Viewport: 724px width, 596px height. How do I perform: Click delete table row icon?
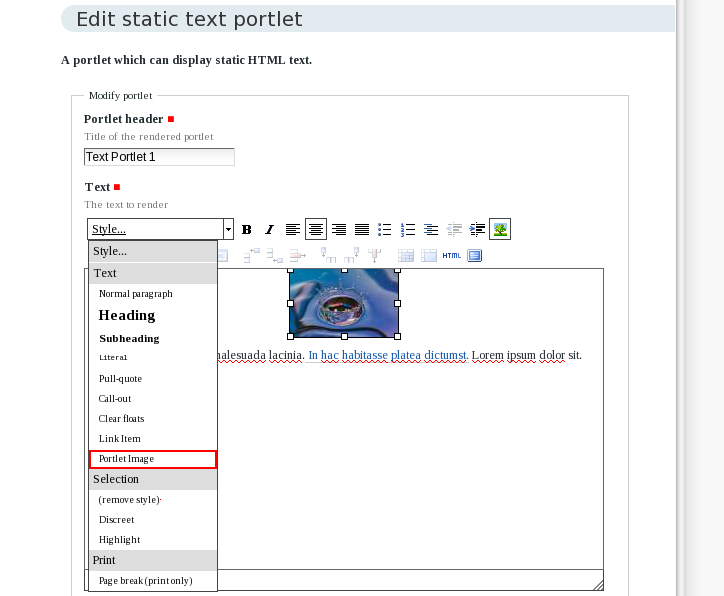click(298, 255)
